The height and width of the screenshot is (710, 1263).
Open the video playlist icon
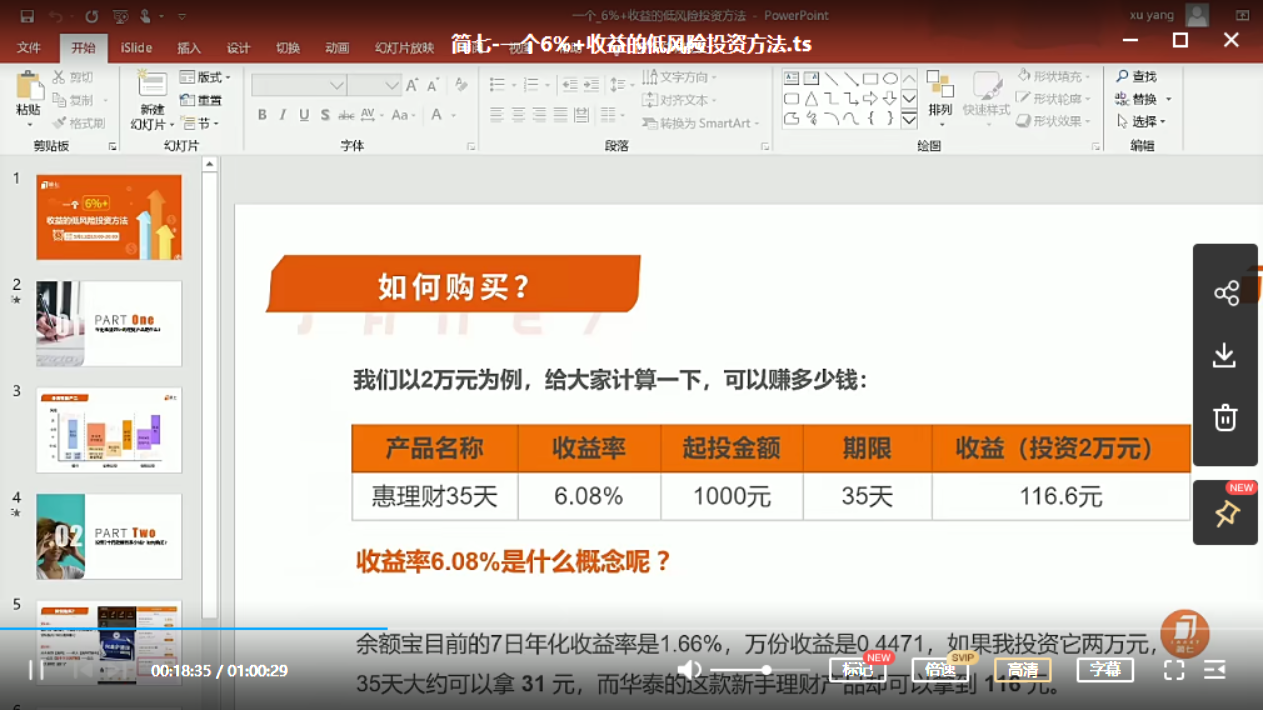[1215, 670]
